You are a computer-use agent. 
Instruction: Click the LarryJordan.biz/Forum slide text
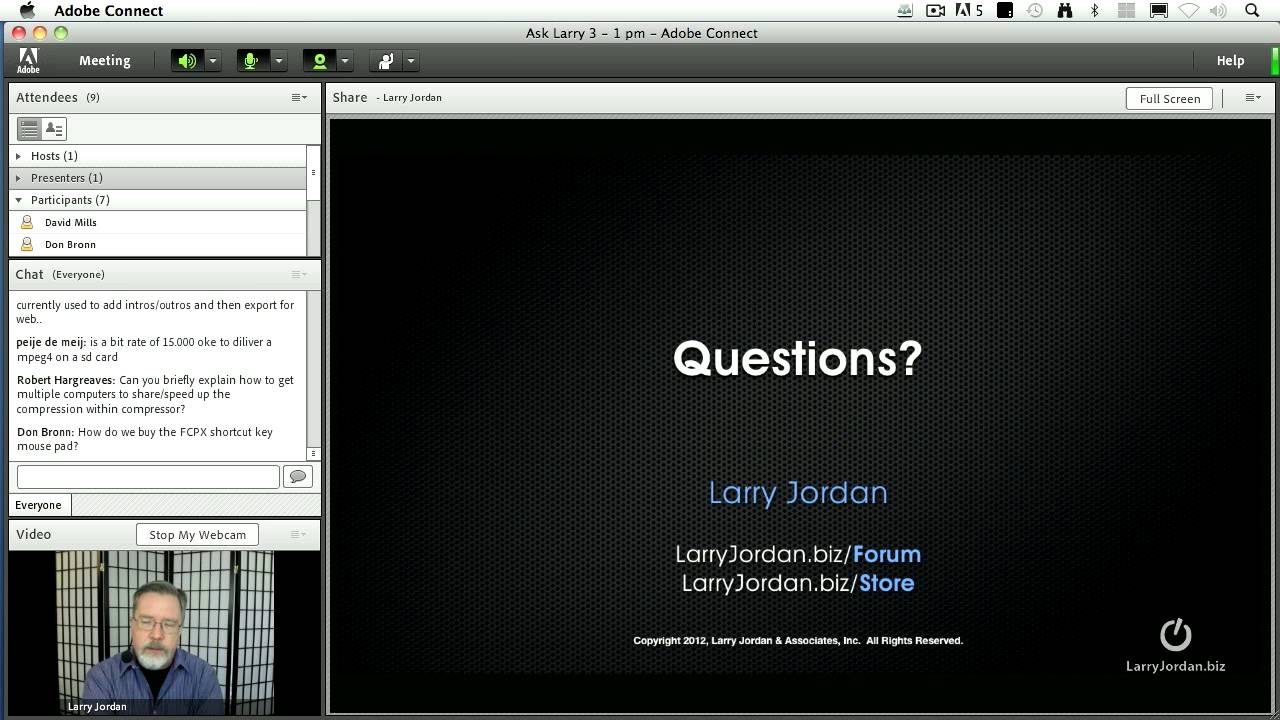click(798, 554)
